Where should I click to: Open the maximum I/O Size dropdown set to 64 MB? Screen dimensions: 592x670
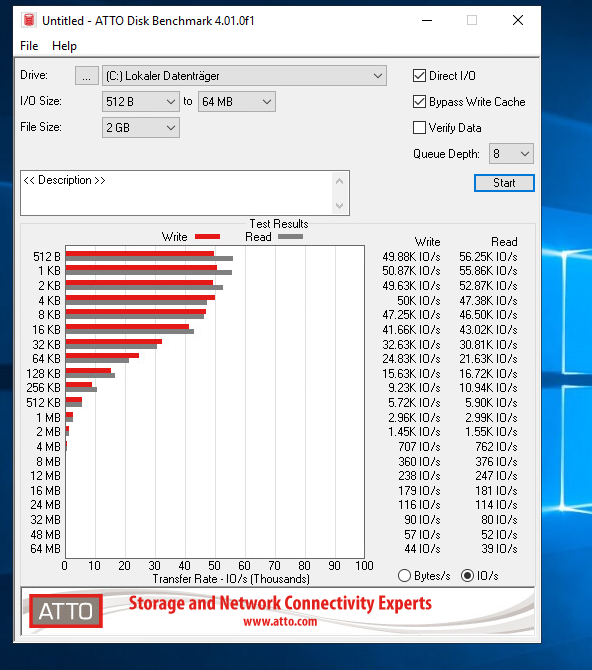pyautogui.click(x=236, y=102)
